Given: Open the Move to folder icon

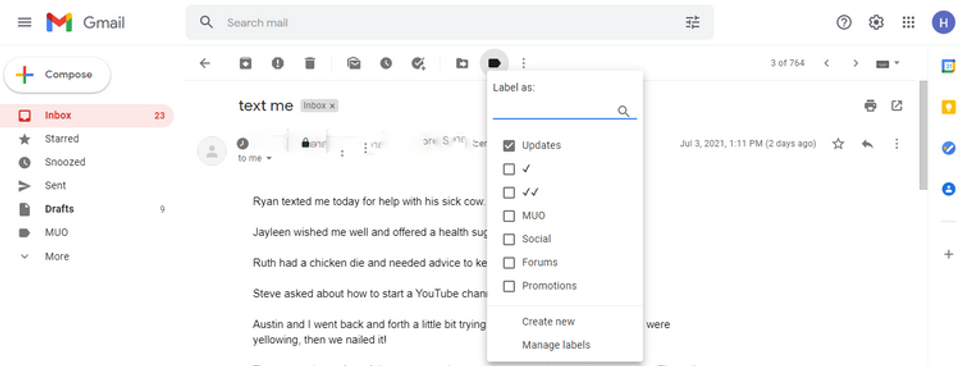Looking at the screenshot, I should coord(462,63).
